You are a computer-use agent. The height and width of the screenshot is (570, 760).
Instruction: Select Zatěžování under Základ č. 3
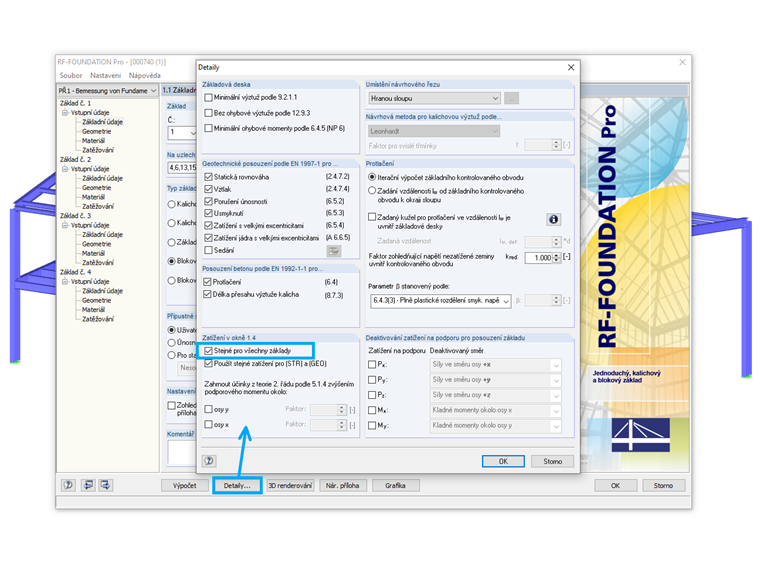tap(98, 263)
